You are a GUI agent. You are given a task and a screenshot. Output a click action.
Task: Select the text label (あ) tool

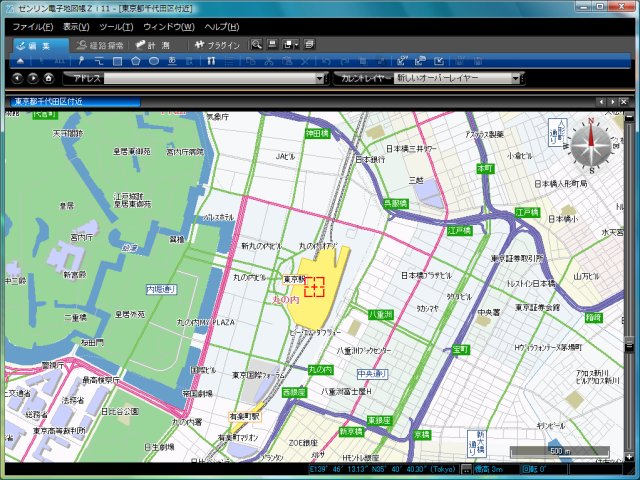point(172,61)
